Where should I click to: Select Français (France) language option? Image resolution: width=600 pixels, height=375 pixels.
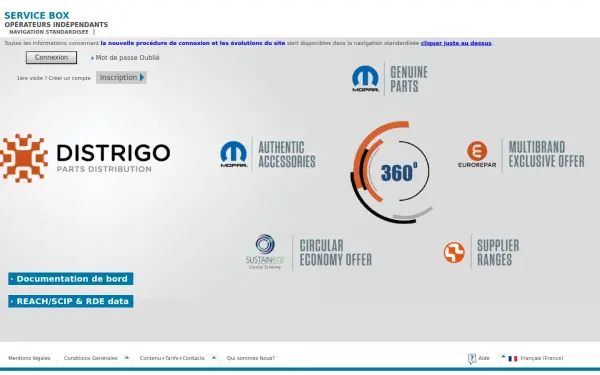pyautogui.click(x=541, y=358)
